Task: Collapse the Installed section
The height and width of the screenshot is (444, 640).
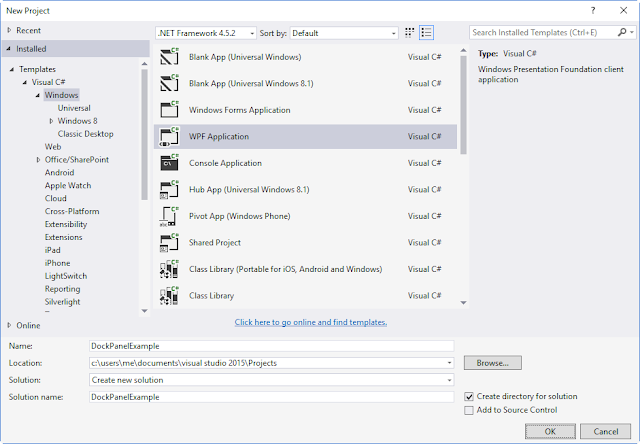Action: click(x=9, y=49)
